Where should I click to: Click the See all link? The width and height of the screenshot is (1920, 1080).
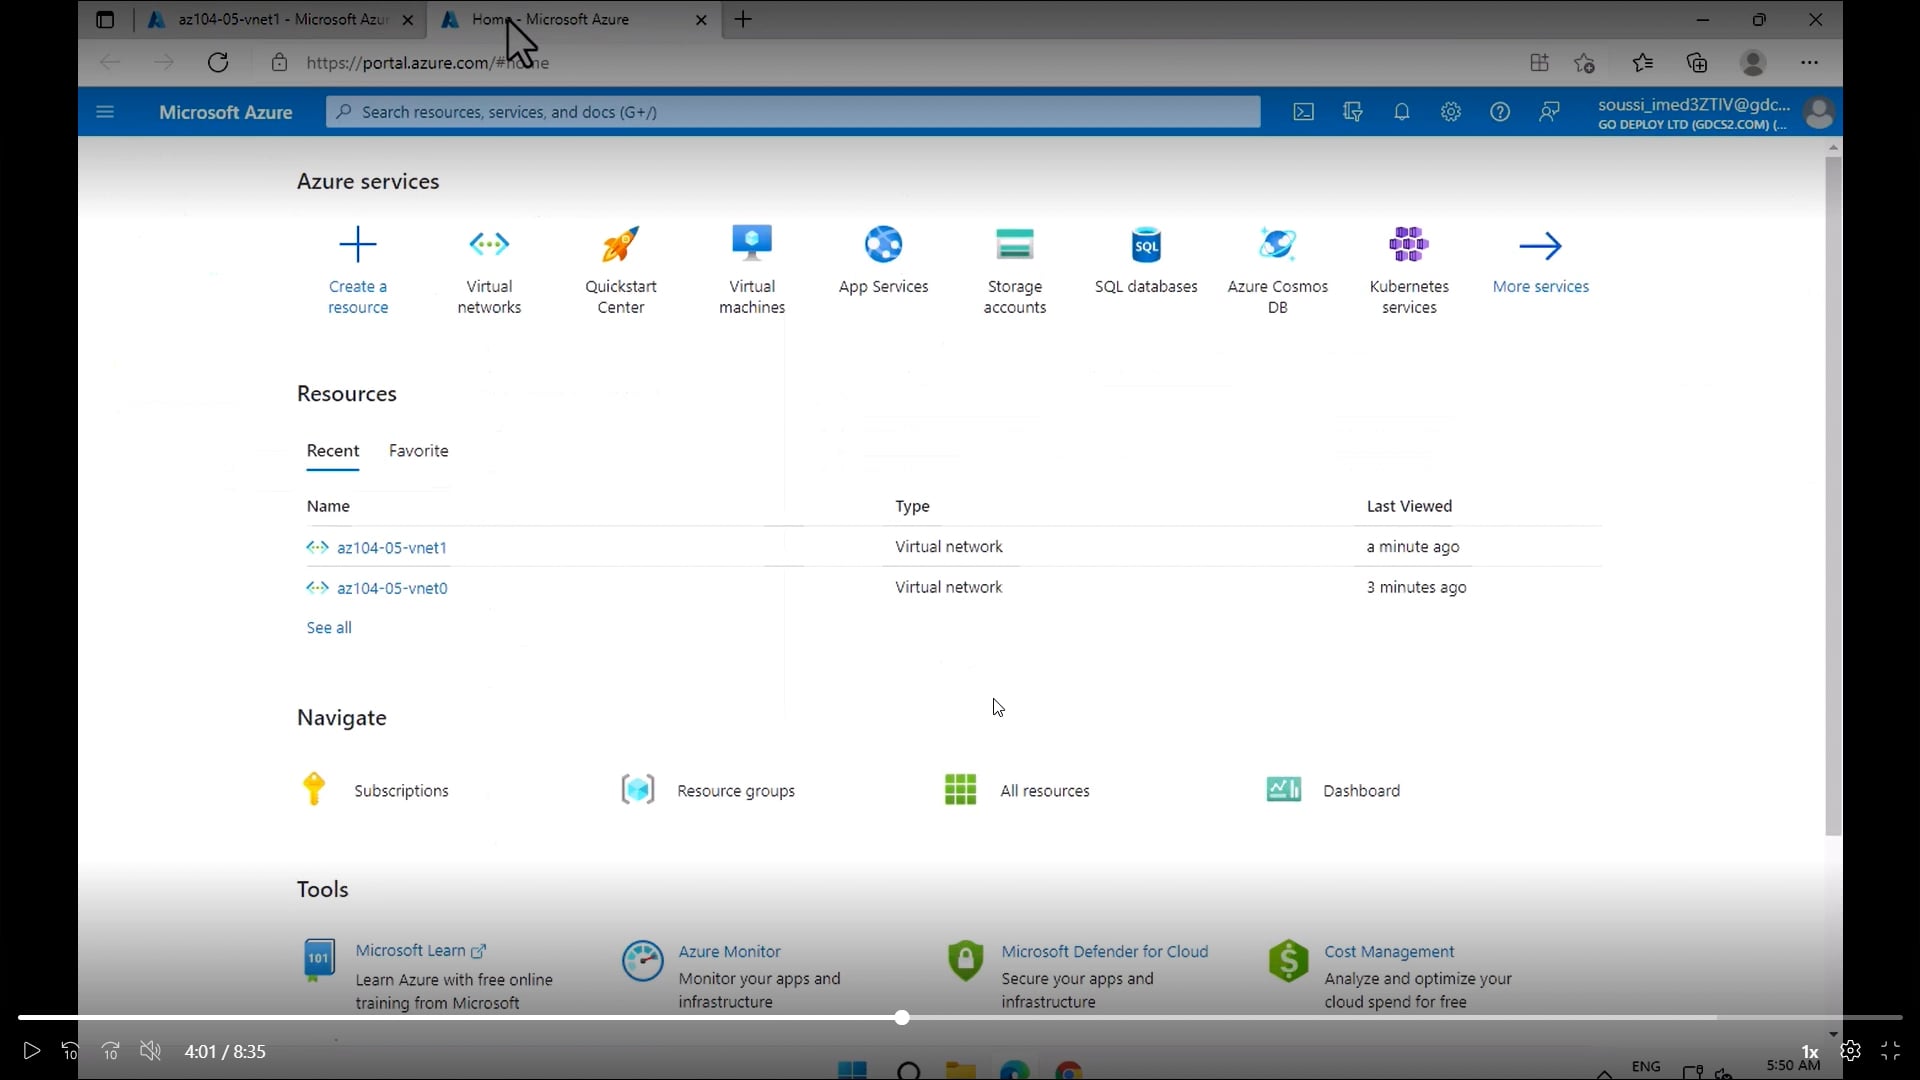coord(329,628)
